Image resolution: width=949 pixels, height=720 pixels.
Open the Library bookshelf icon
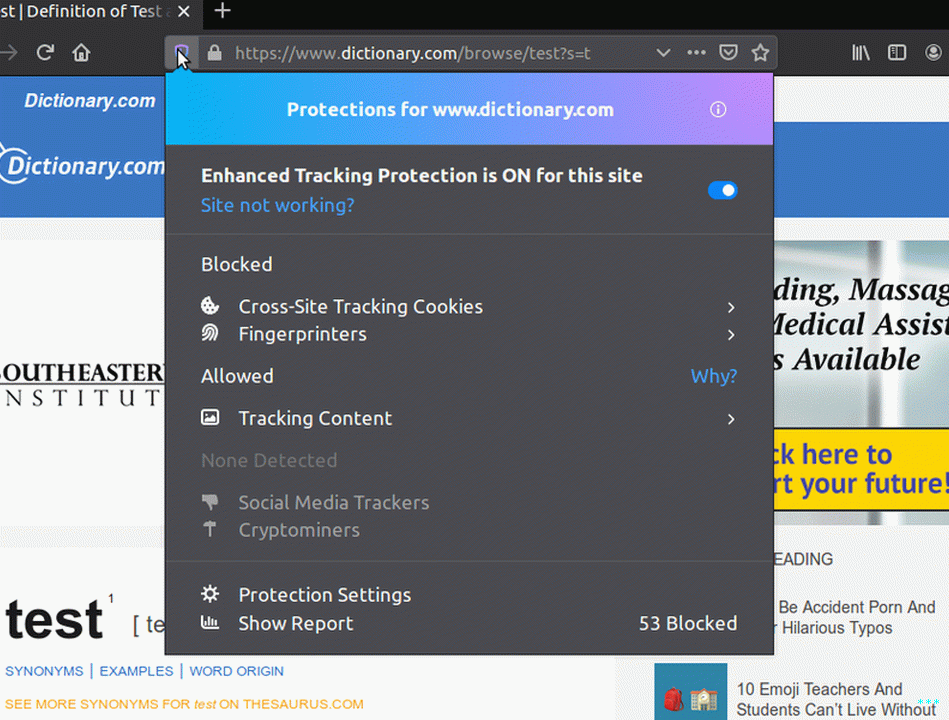click(x=861, y=53)
